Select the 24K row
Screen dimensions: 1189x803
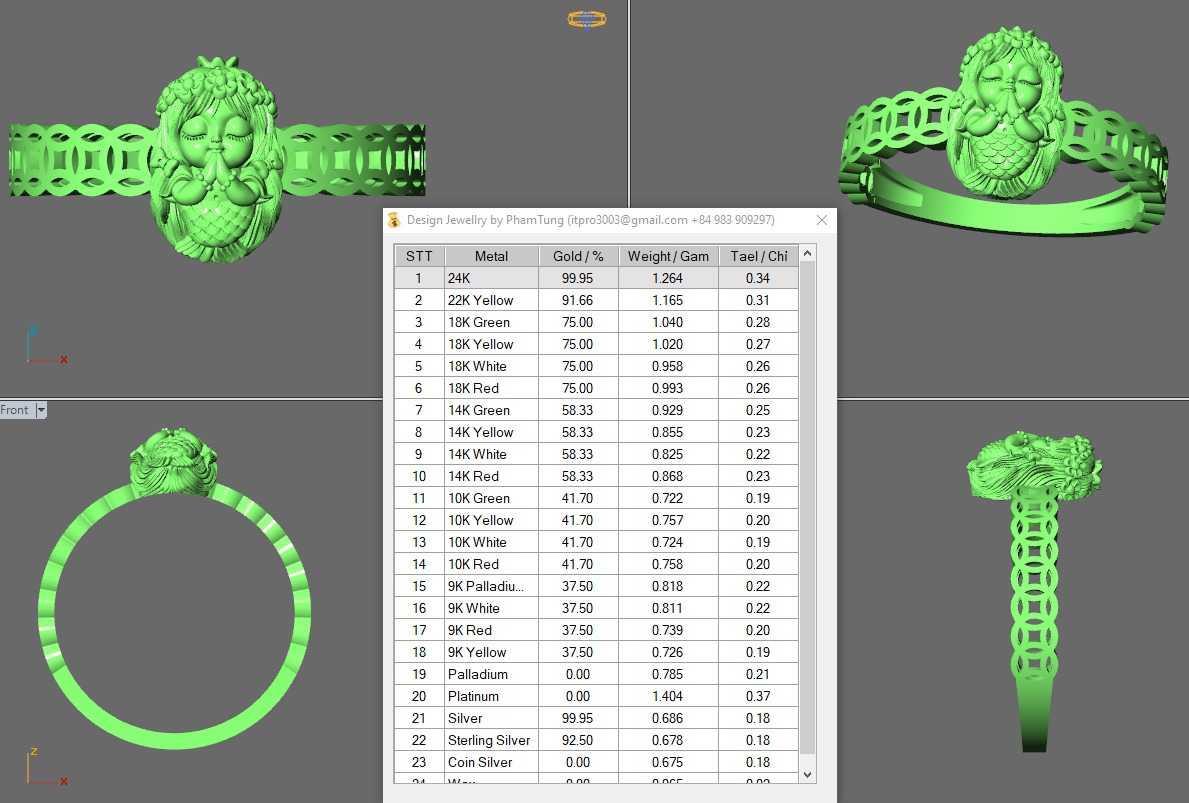[x=596, y=278]
